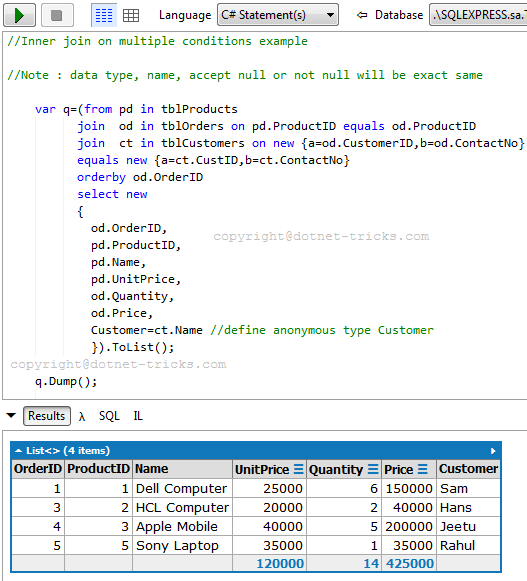The image size is (527, 581).
Task: Click the customer cell Sam
Action: pos(468,489)
